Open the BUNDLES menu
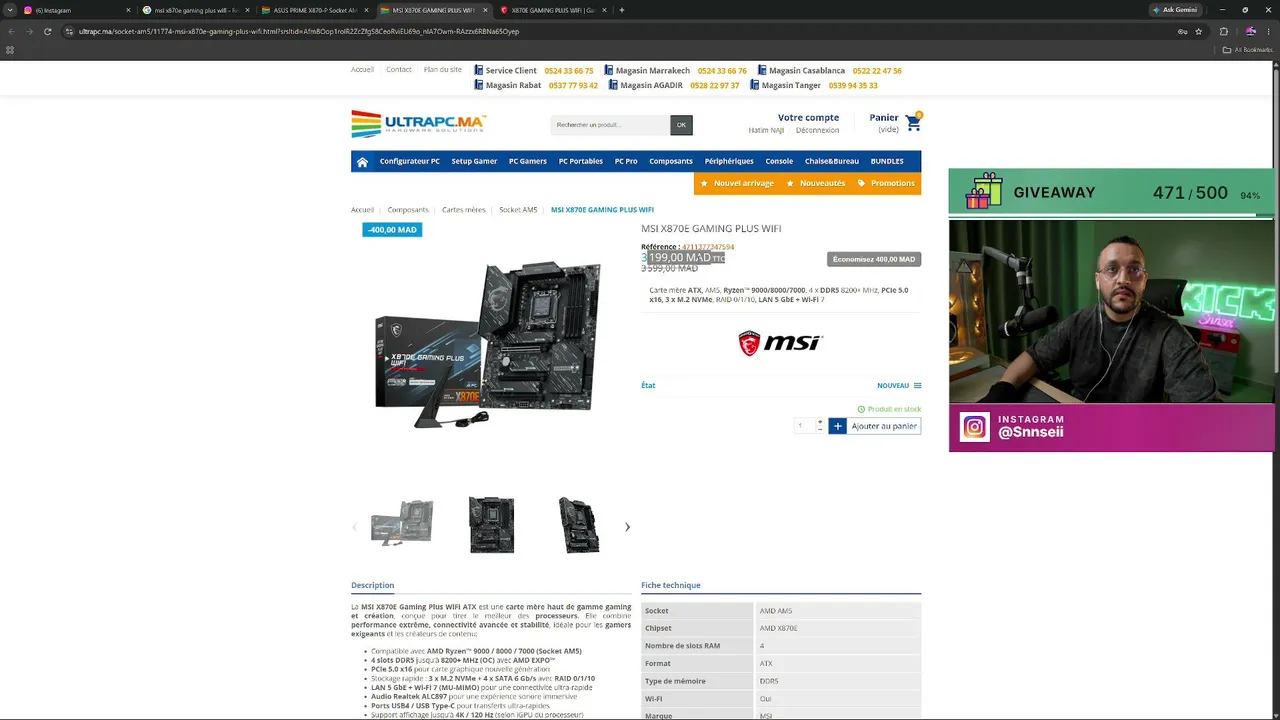1280x720 pixels. (887, 161)
